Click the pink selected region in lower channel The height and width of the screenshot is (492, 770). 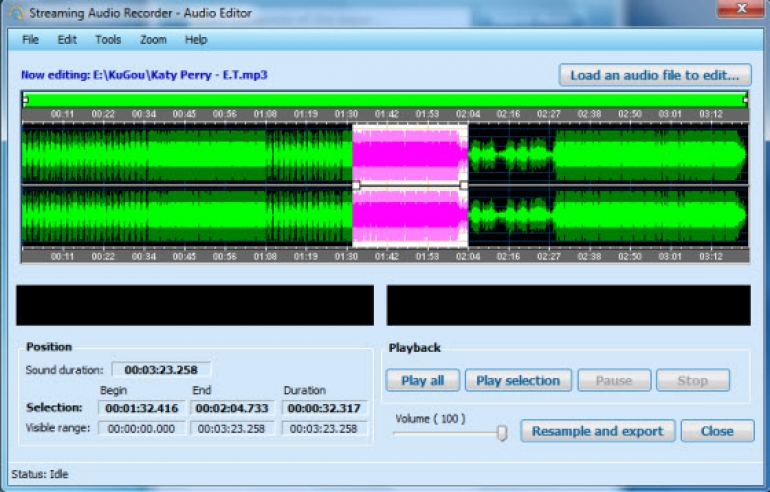[410, 216]
